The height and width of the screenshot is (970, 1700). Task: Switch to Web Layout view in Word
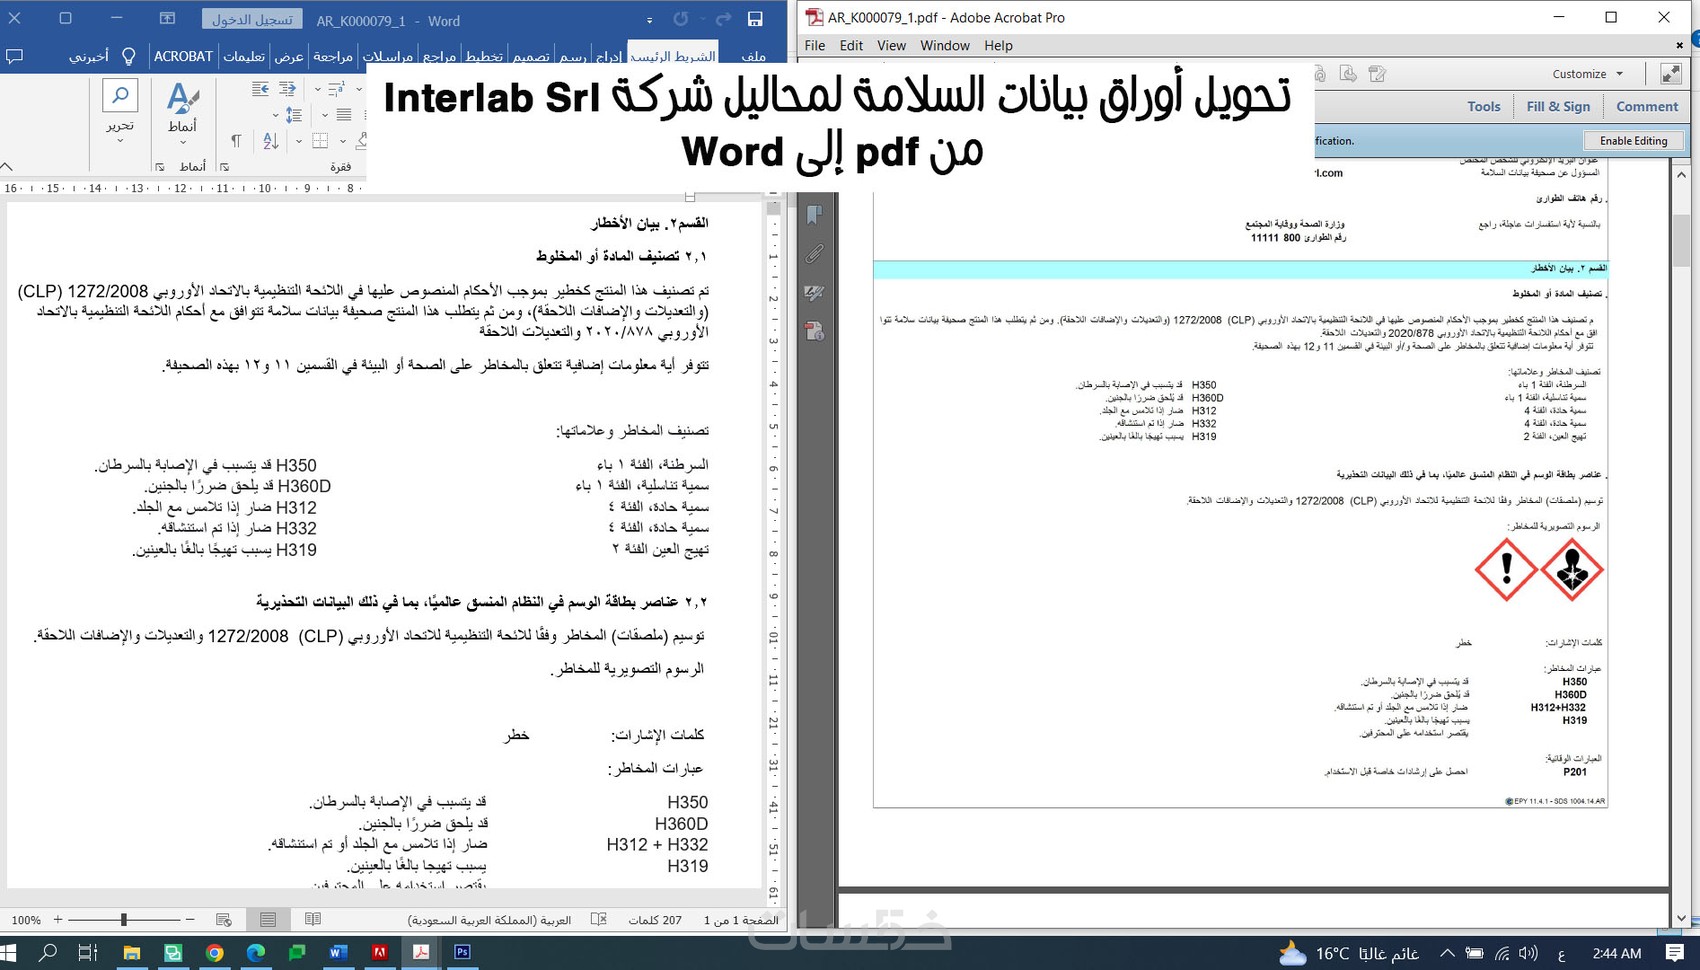[x=224, y=919]
